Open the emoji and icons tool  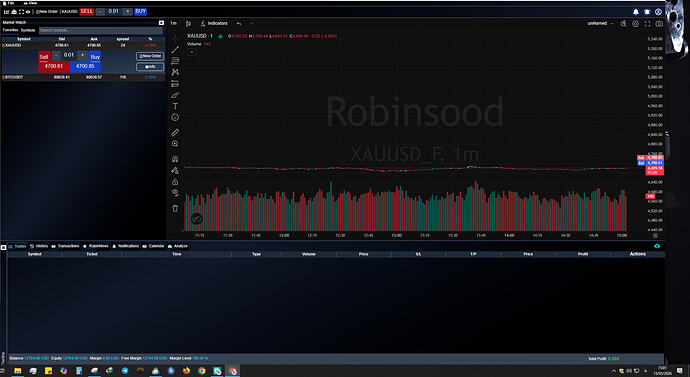[x=175, y=117]
